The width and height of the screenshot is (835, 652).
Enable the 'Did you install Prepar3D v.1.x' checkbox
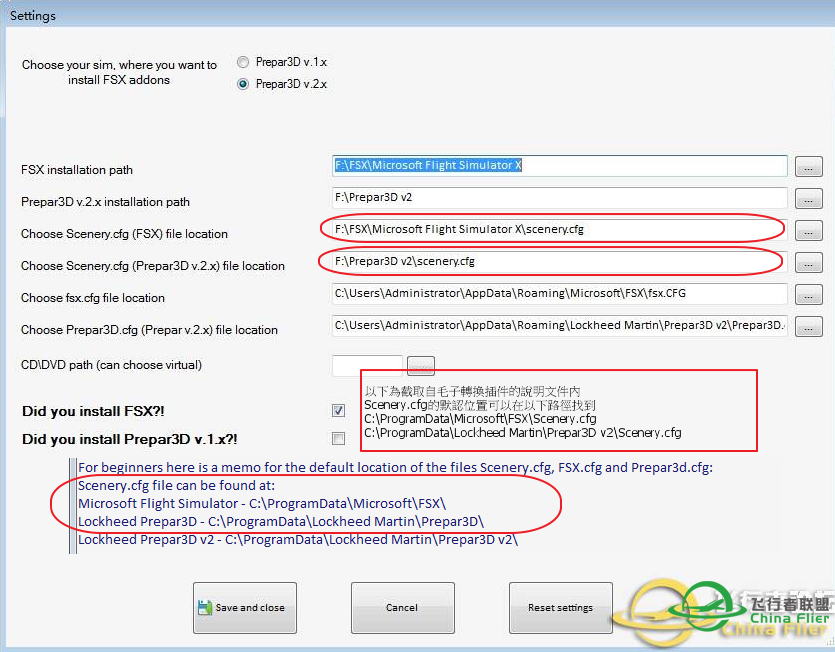339,438
